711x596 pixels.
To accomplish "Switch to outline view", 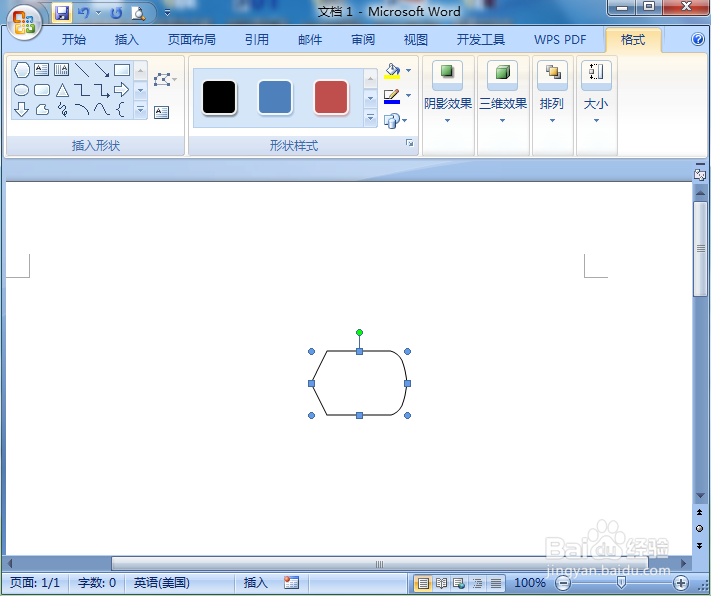I will 477,583.
